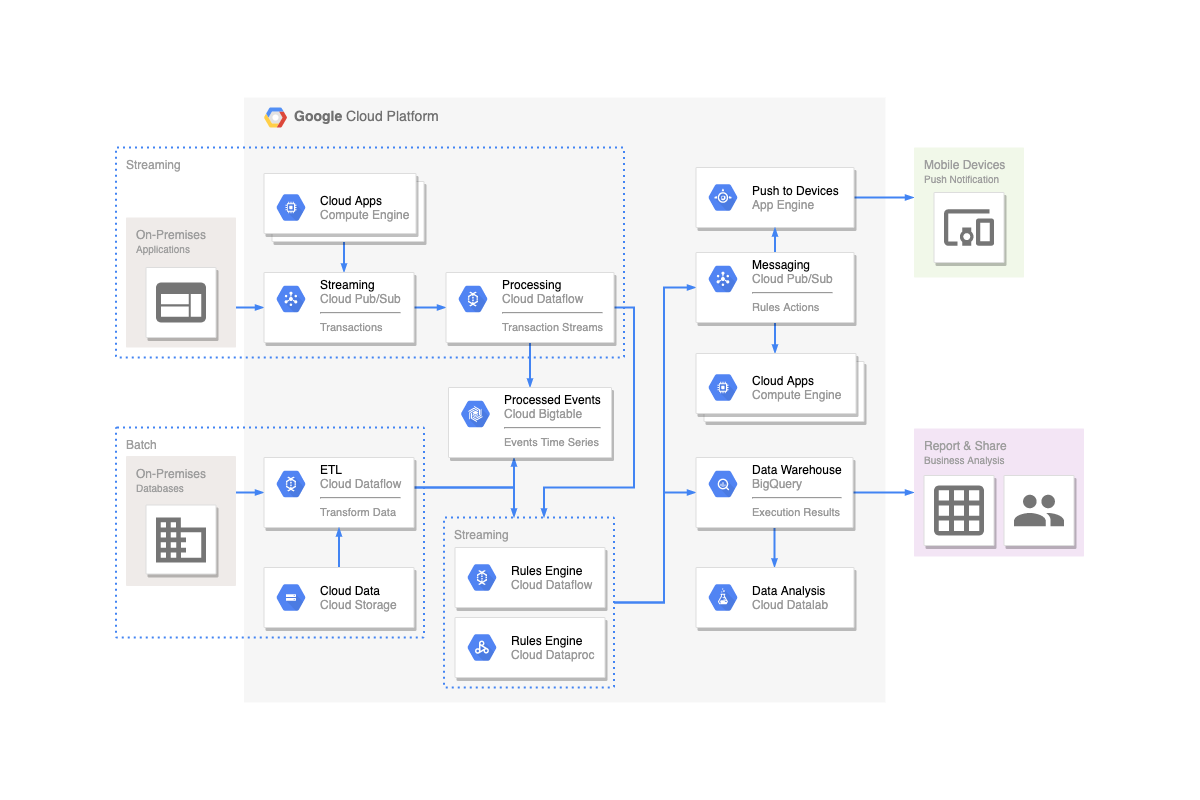
Task: Click the "Processing" card title
Action: [x=532, y=285]
